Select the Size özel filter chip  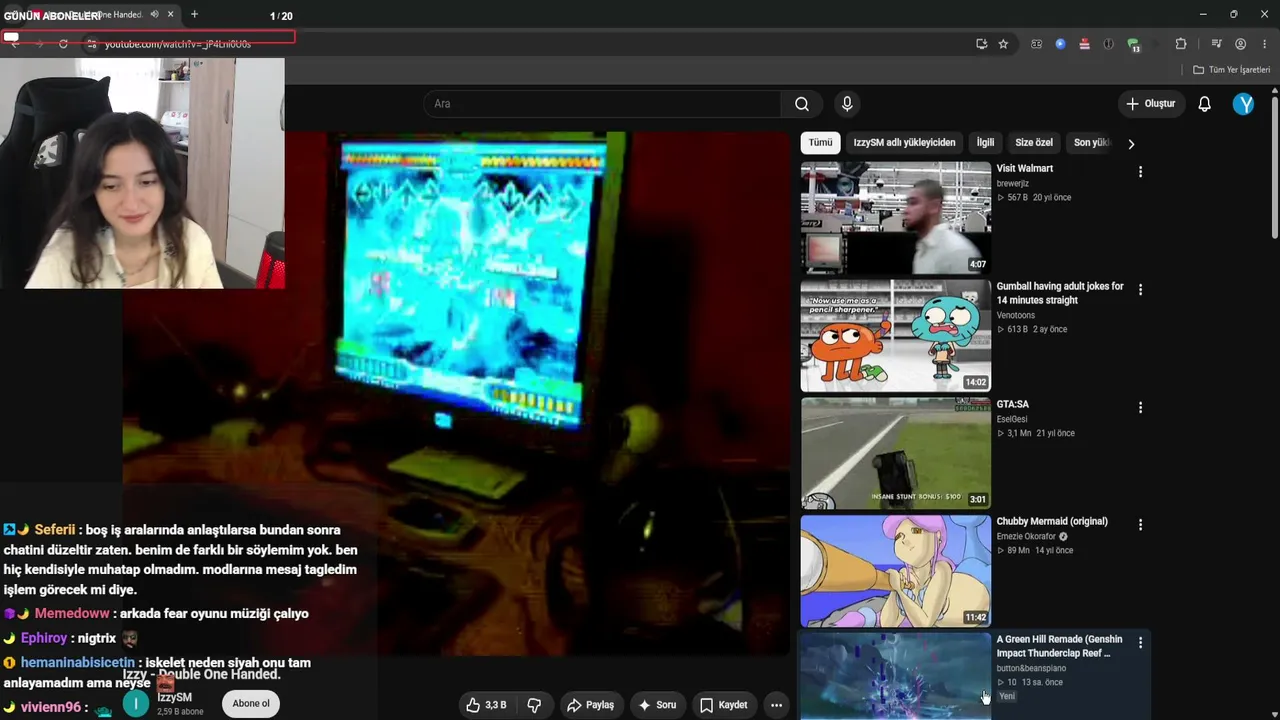[1034, 143]
